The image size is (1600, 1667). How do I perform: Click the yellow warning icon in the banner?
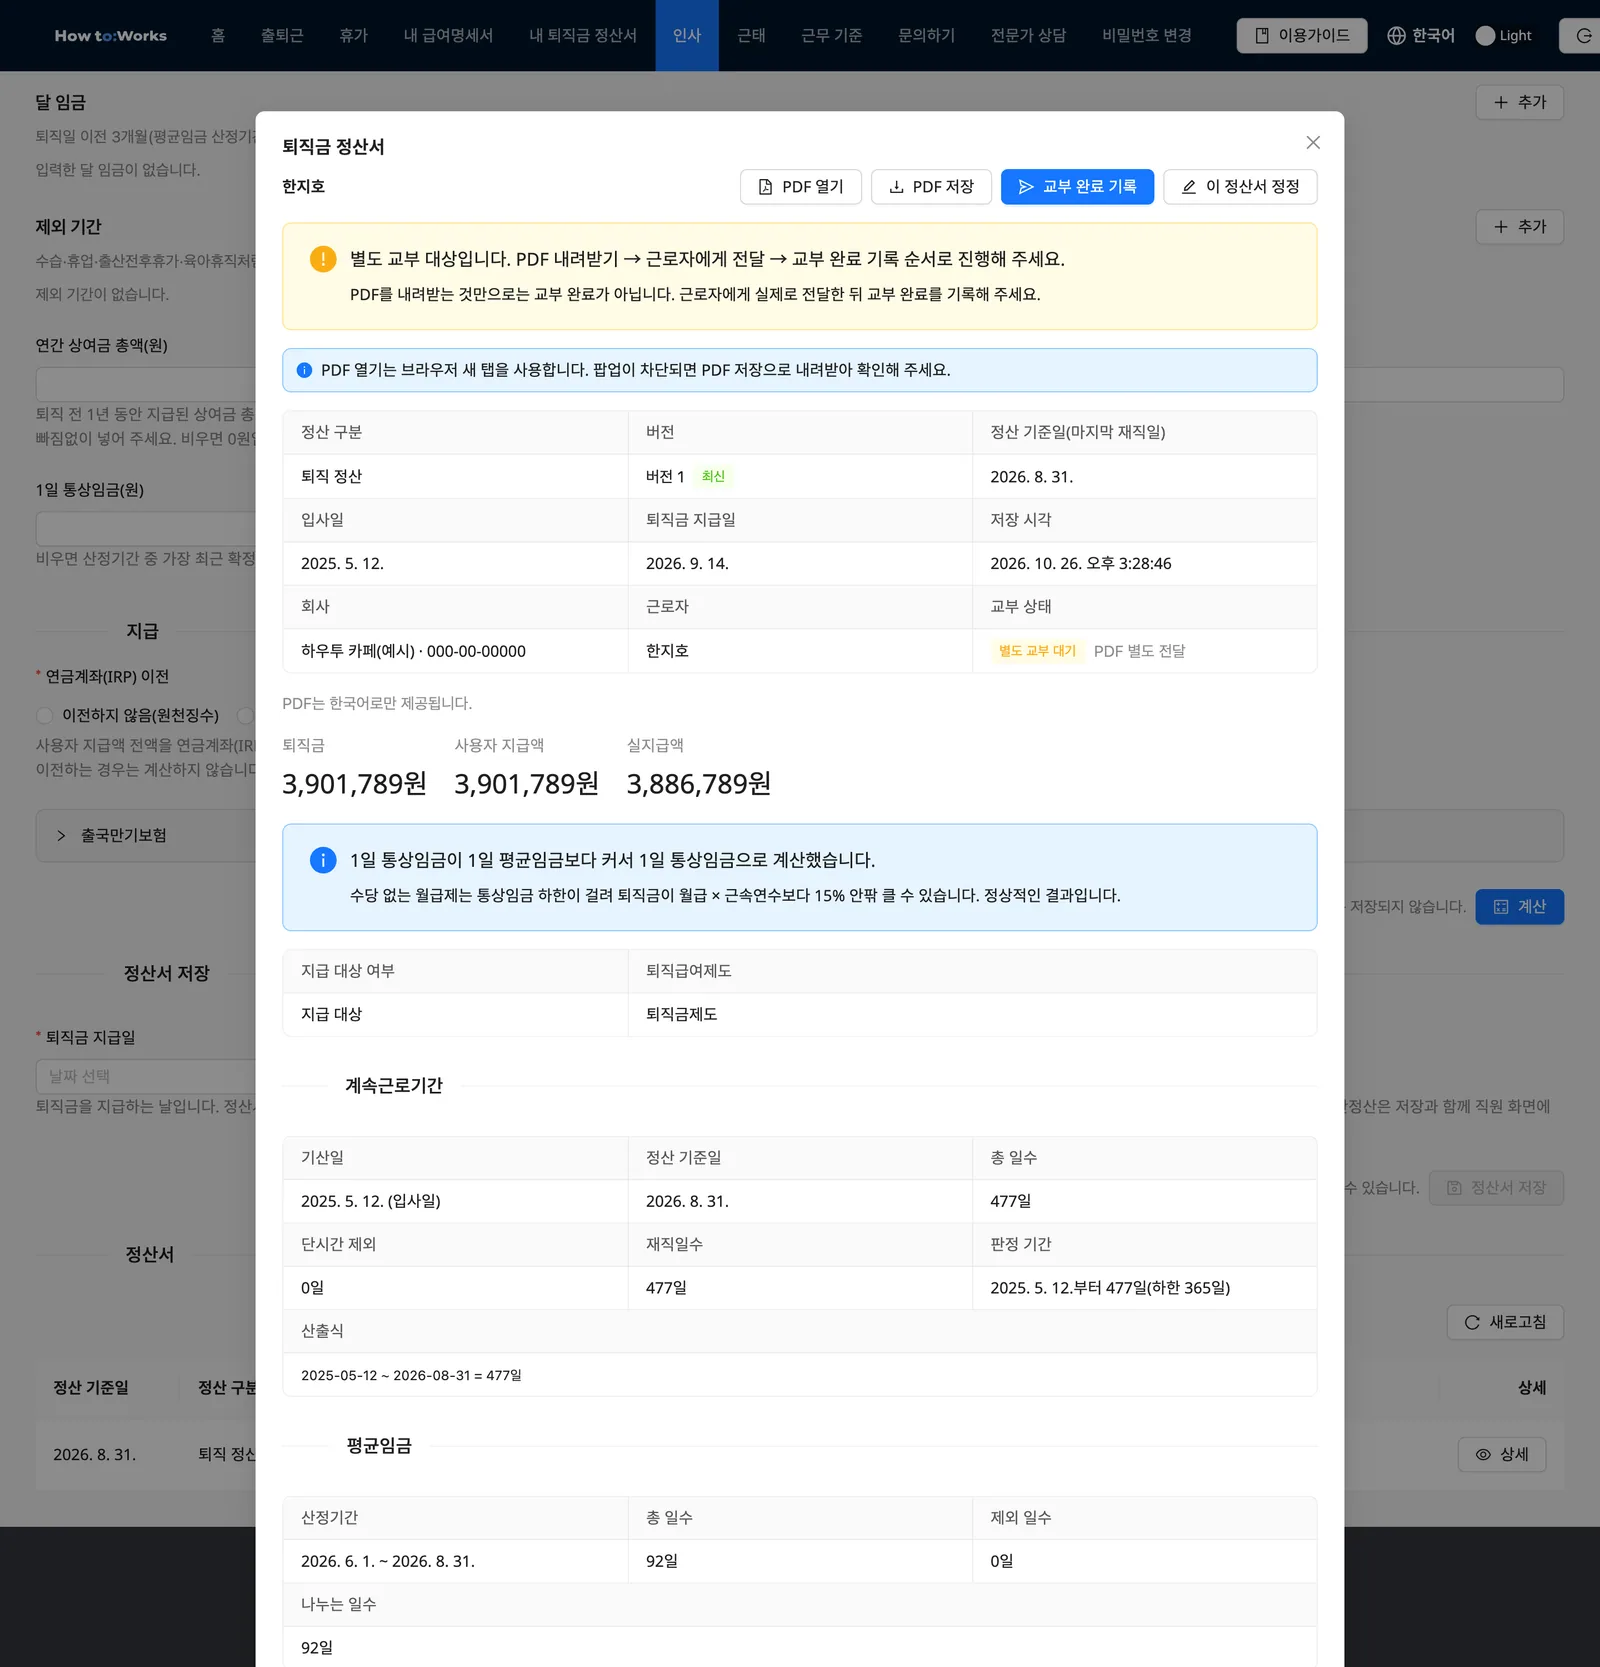pyautogui.click(x=323, y=259)
